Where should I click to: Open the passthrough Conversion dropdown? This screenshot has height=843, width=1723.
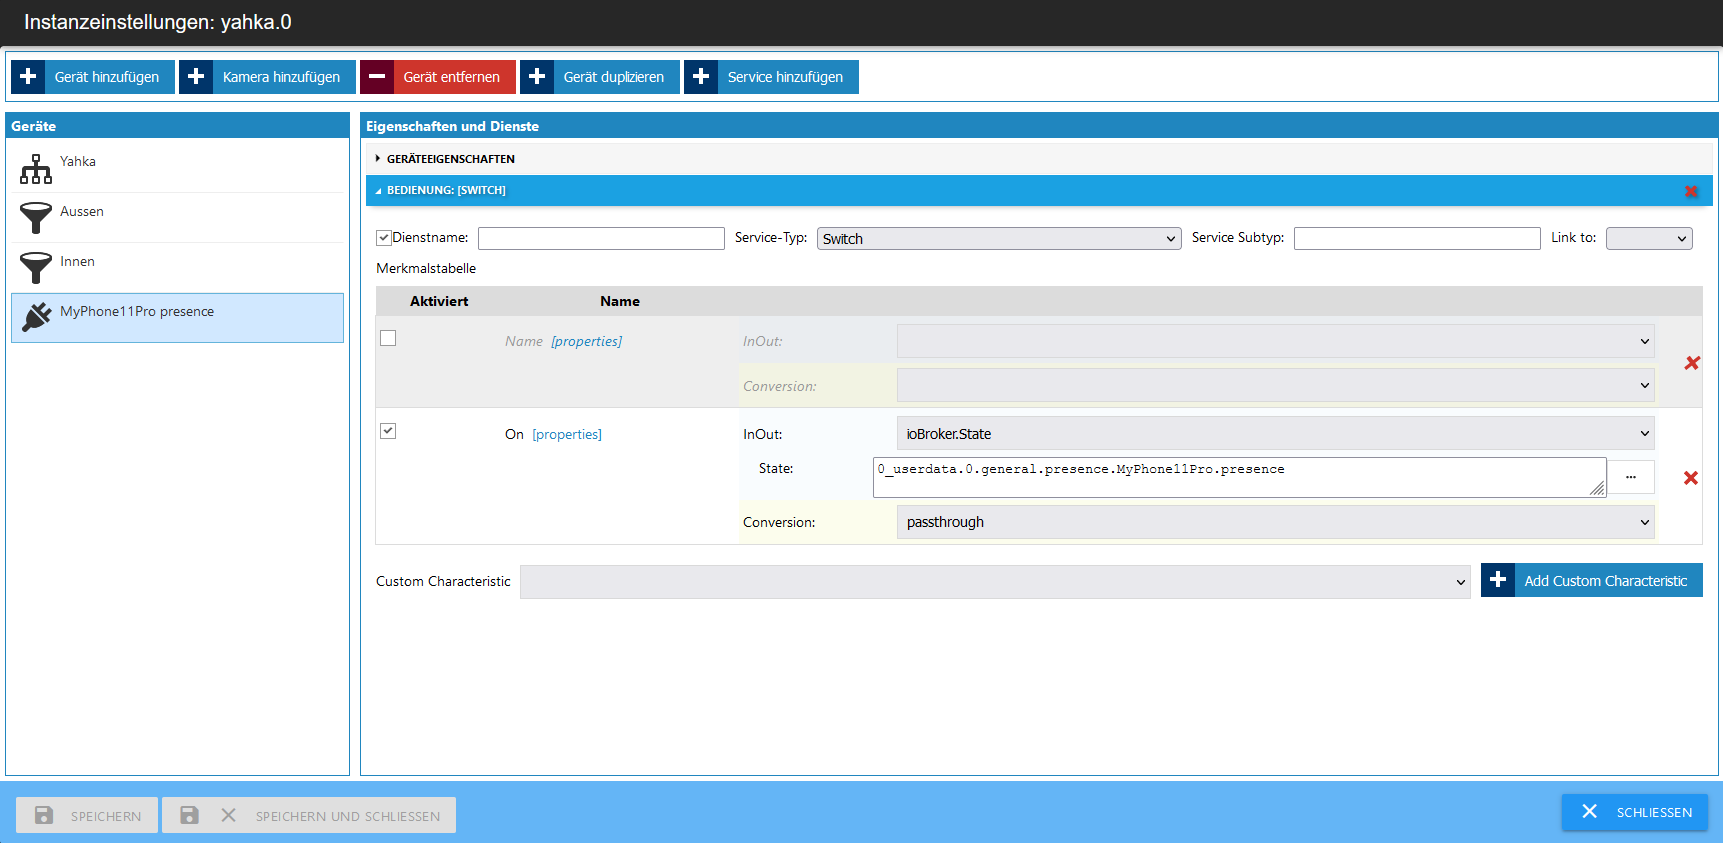(1275, 522)
